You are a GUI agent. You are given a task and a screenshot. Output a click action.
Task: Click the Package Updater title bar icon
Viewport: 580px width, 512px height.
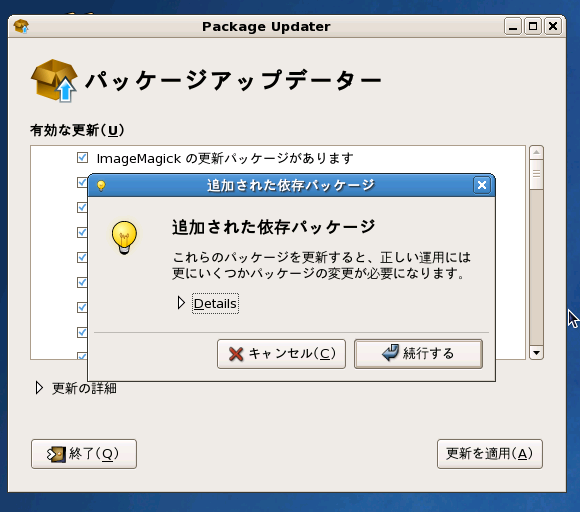pyautogui.click(x=21, y=26)
